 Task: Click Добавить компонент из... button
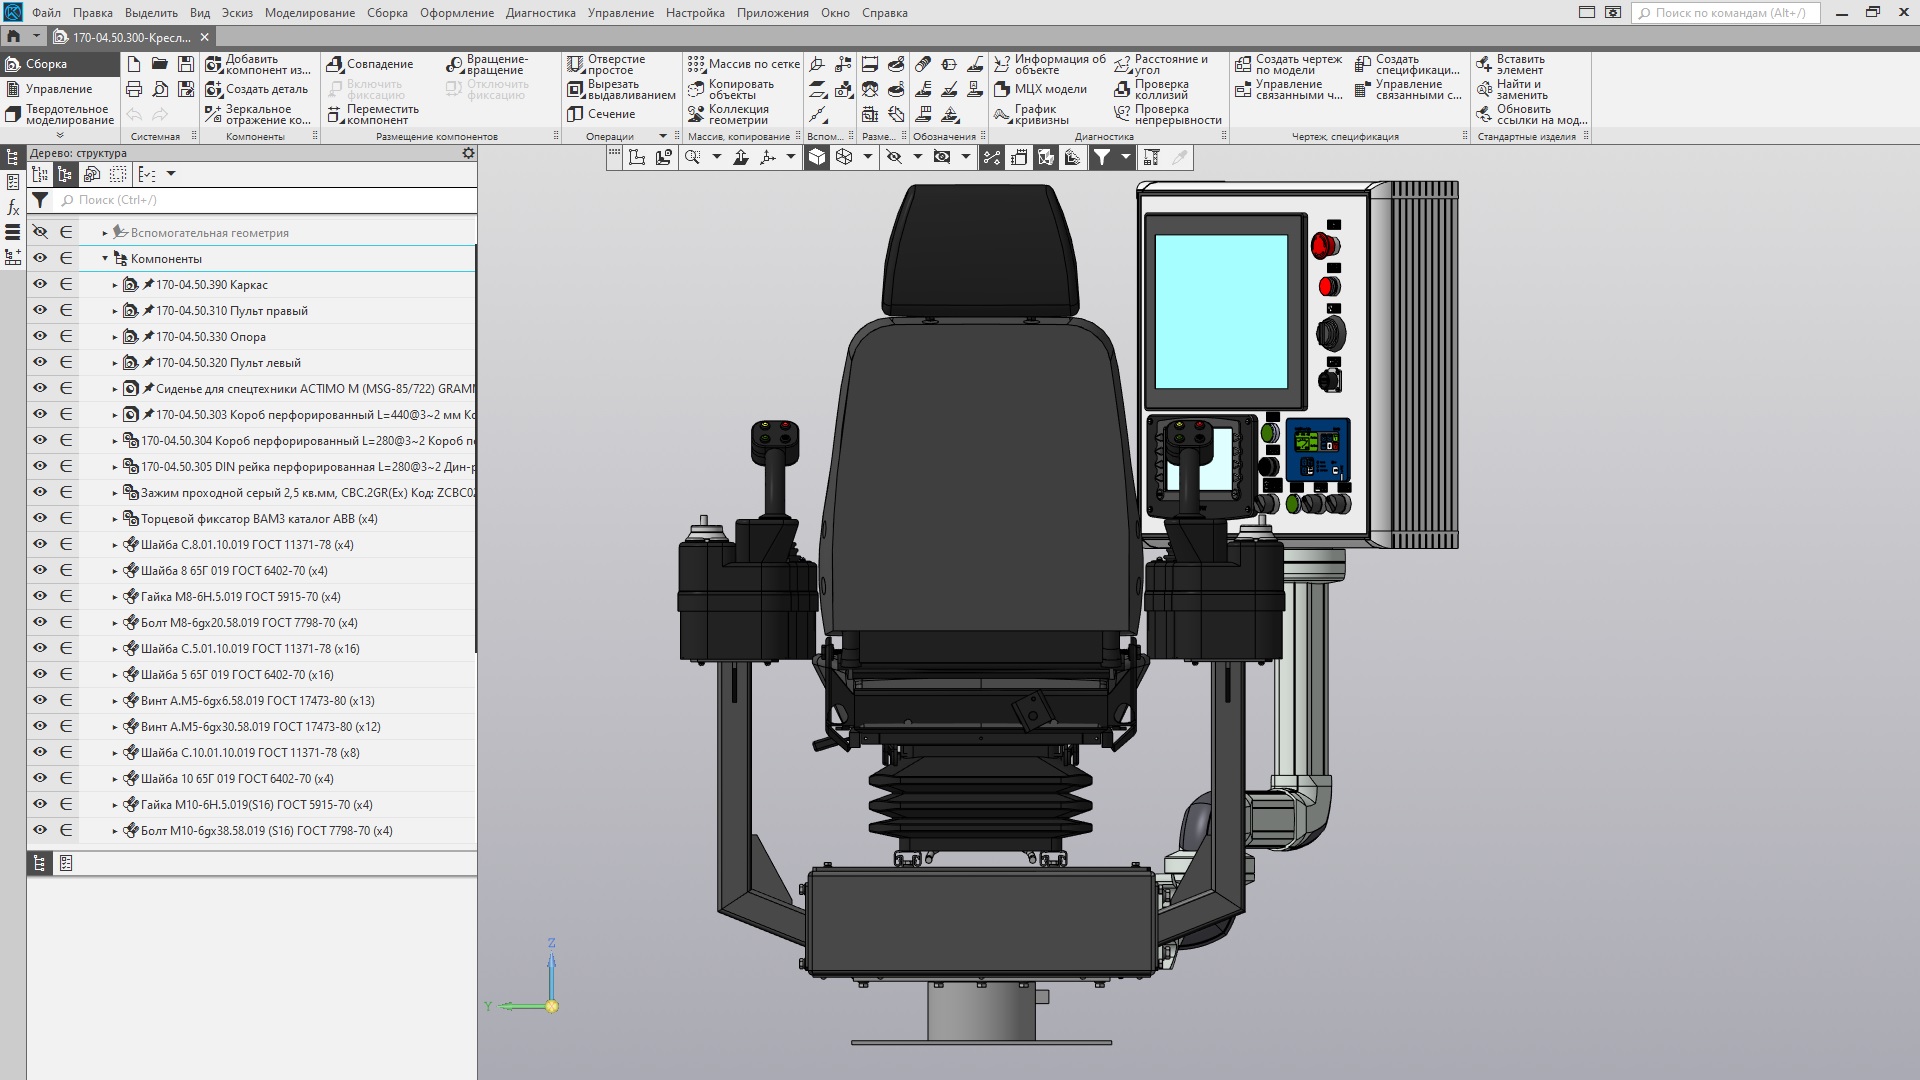[x=258, y=64]
